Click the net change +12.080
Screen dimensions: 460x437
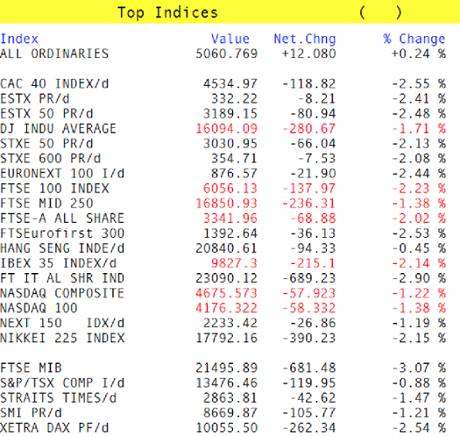click(309, 53)
